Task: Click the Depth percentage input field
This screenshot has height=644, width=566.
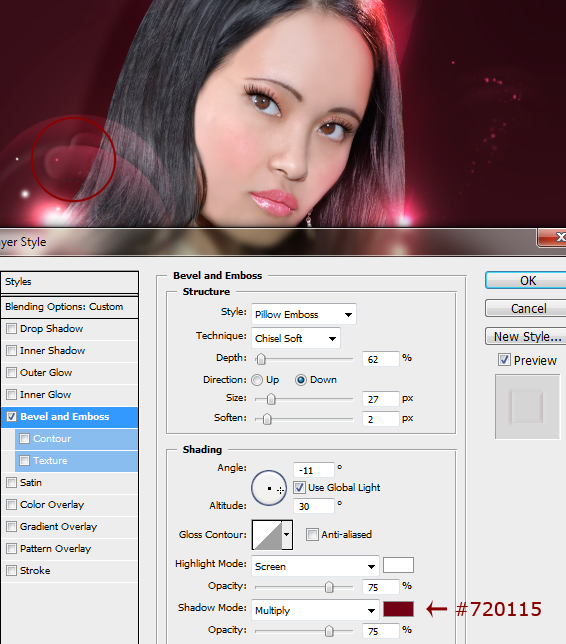Action: [381, 359]
